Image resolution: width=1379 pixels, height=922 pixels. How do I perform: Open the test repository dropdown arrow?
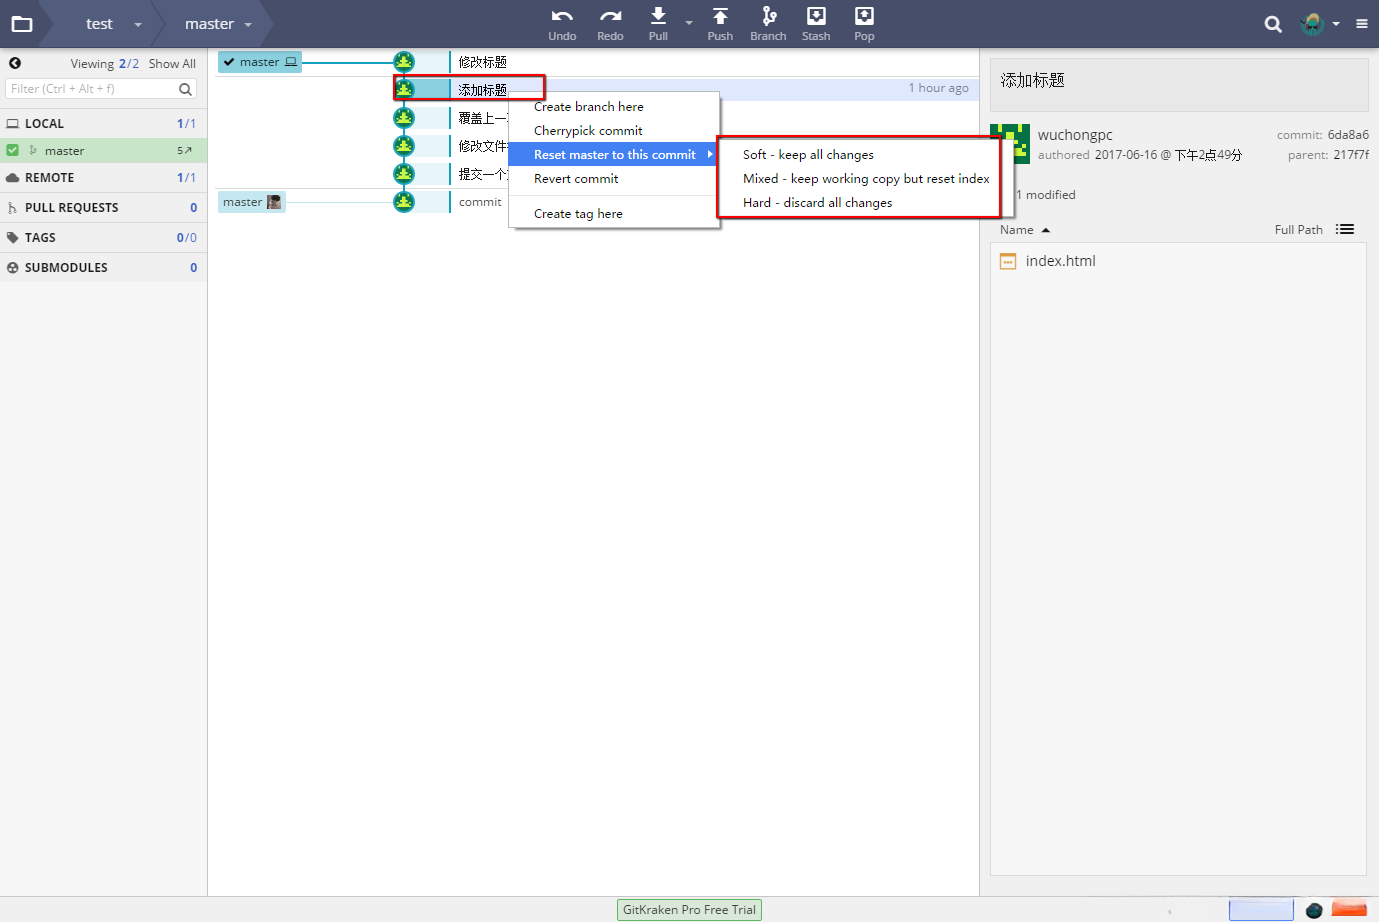click(138, 24)
